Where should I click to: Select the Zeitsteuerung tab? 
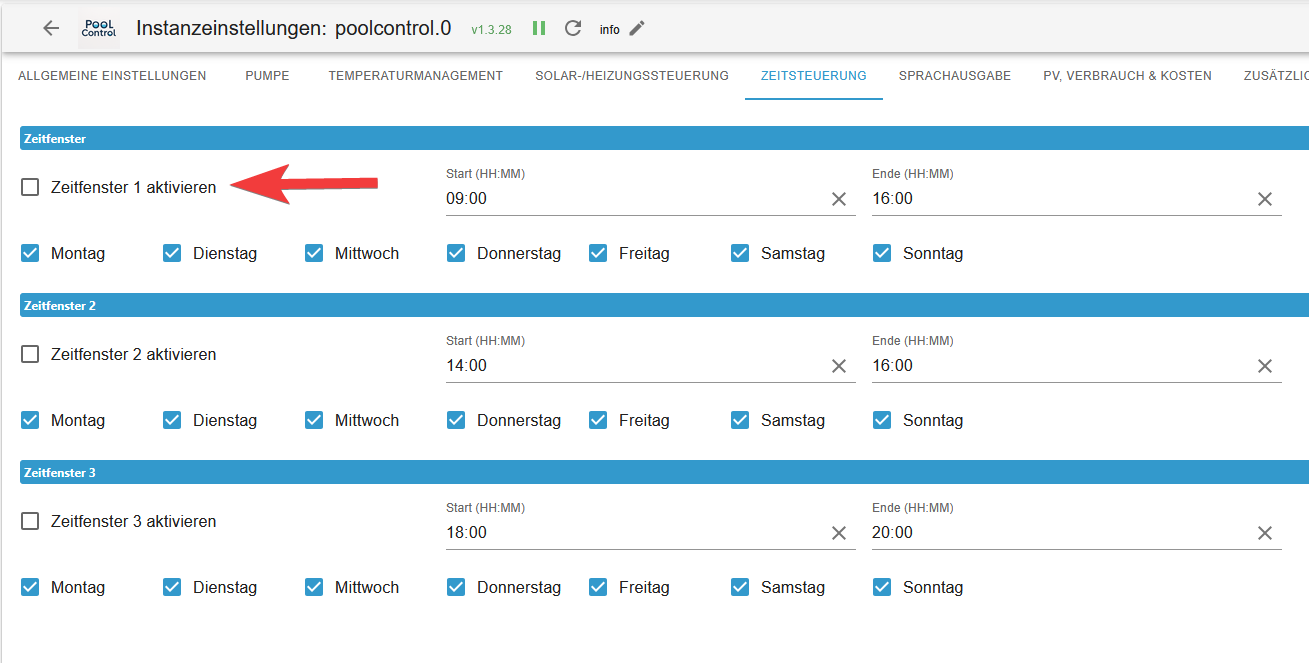tap(813, 76)
